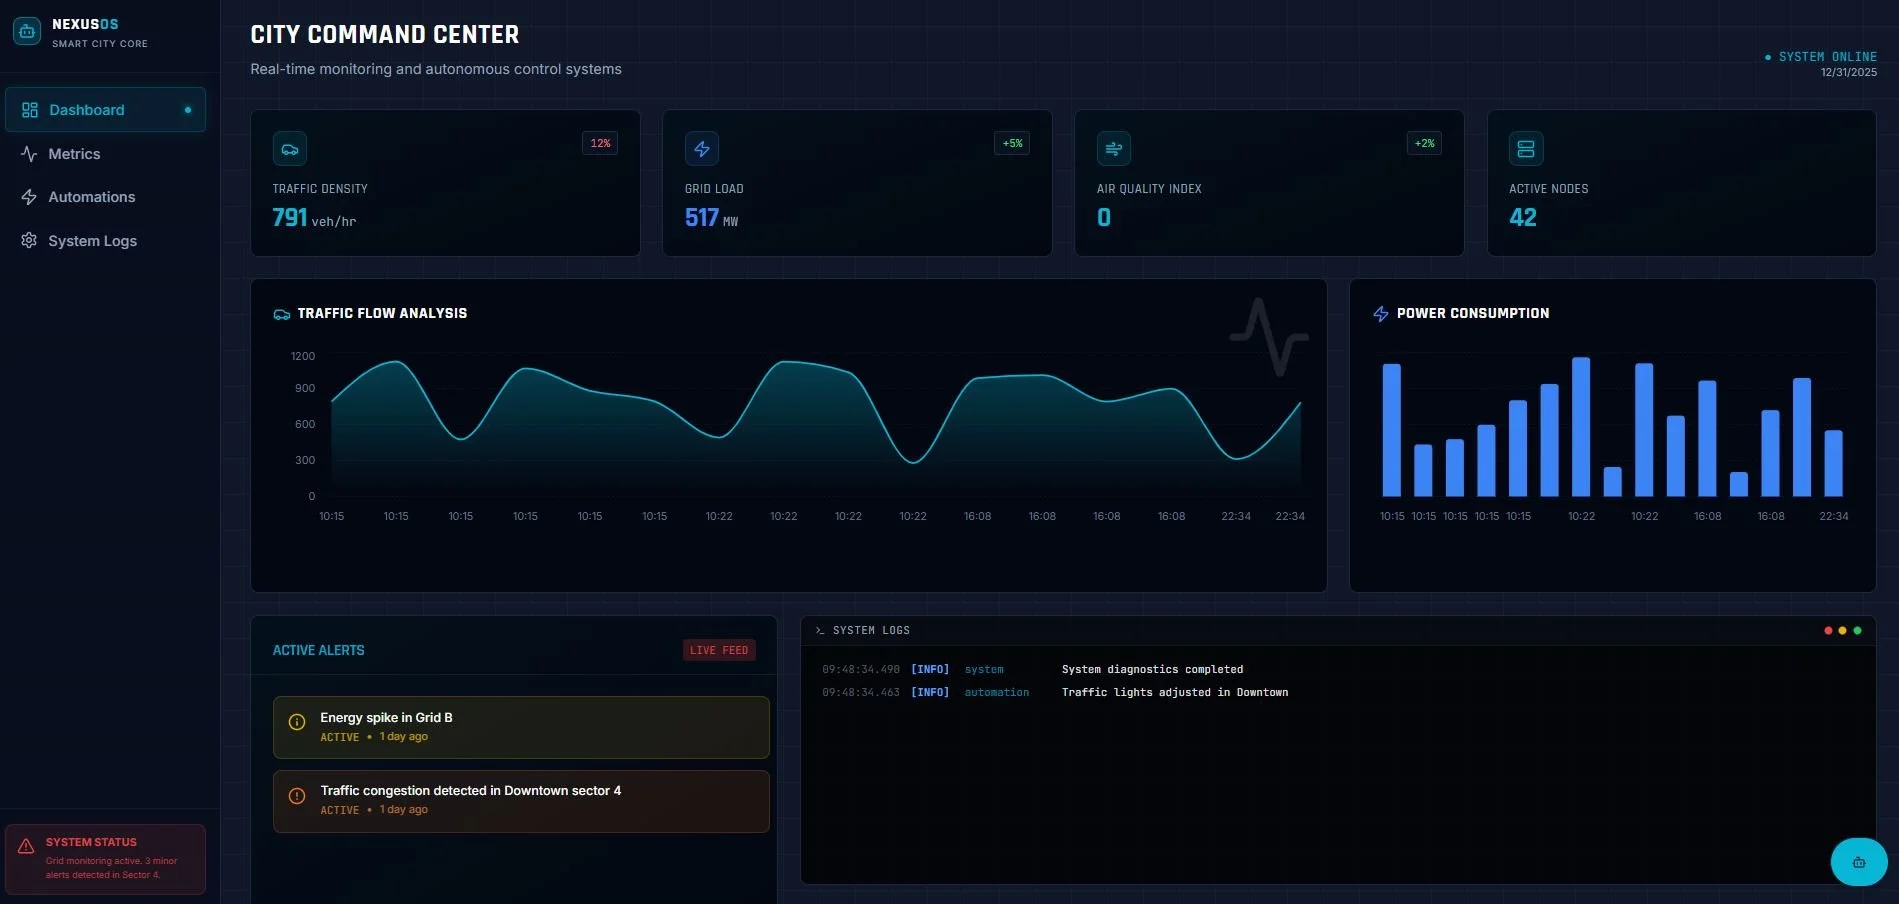Click the car icon beside Traffic Flow Analysis

point(282,314)
